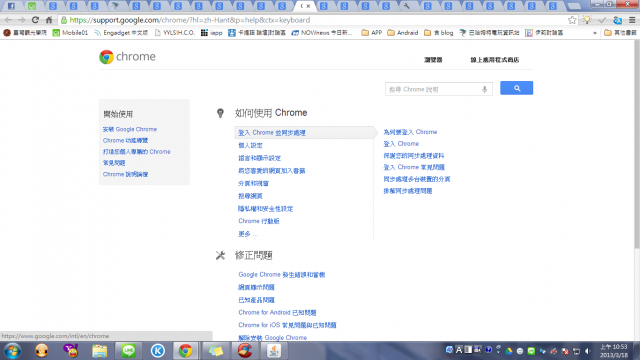Expand the other bookmarks folder at far right

[x=620, y=33]
